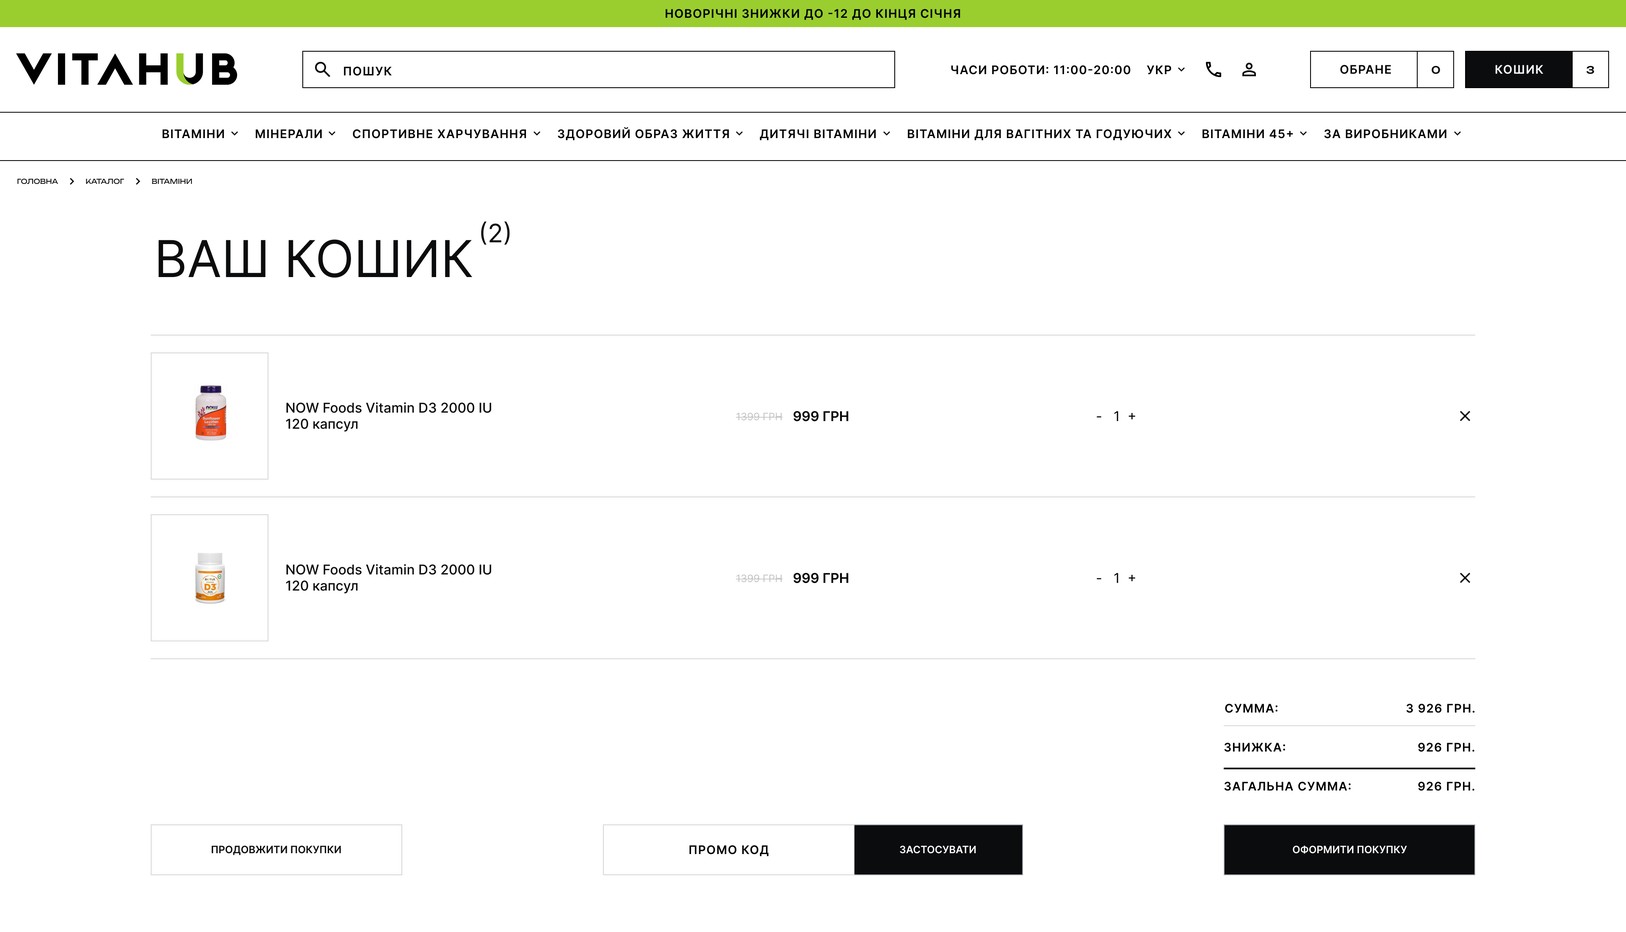Image resolution: width=1626 pixels, height=932 pixels.
Task: Expand ВІТАМІНИ ДЛЯ ВАГІТНИХ ТА ГОДУЮЧИХ menu
Action: click(1046, 134)
